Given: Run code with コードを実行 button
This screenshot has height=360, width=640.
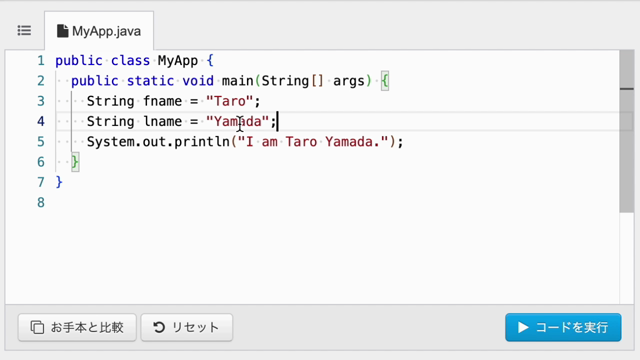Looking at the screenshot, I should coord(563,327).
